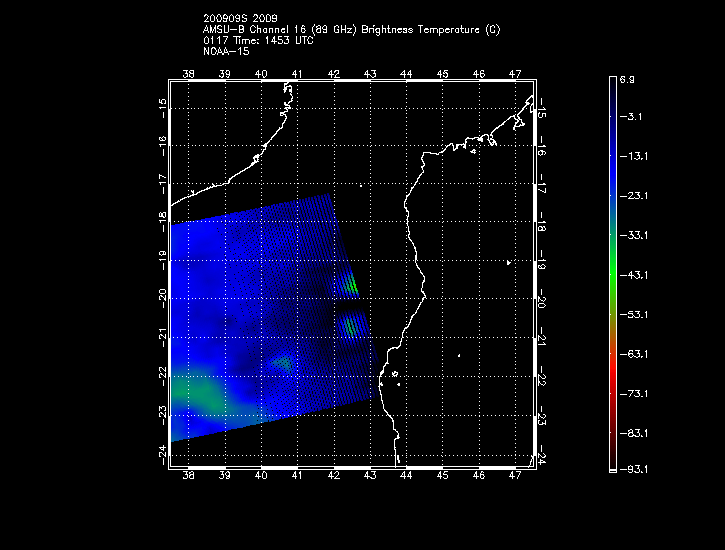The image size is (725, 550).
Task: Click the -13.1 color scale label
Action: pos(634,156)
